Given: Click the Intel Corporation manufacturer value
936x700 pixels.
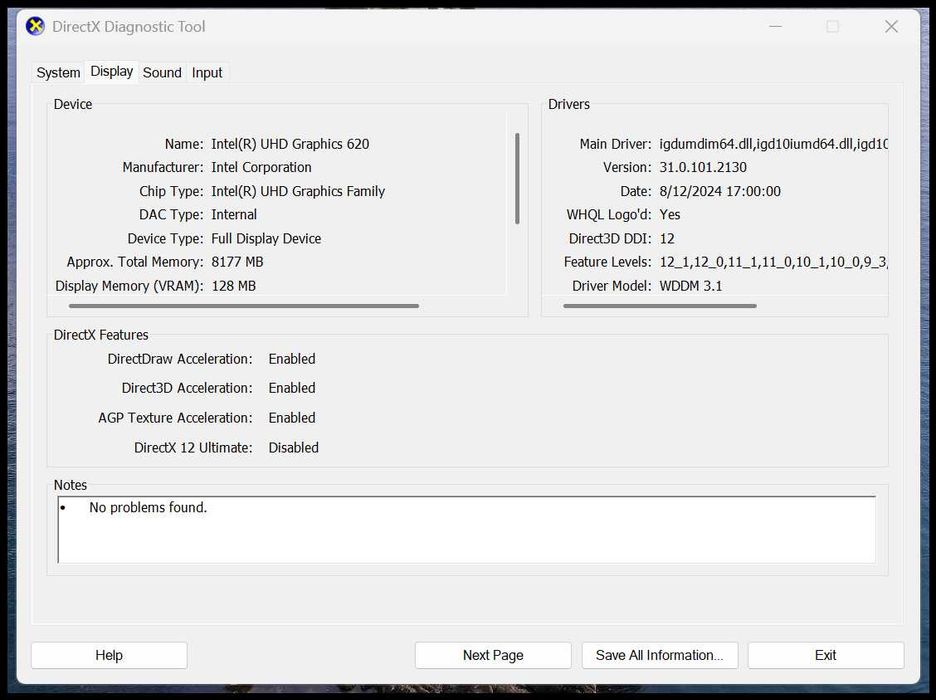Looking at the screenshot, I should 261,167.
